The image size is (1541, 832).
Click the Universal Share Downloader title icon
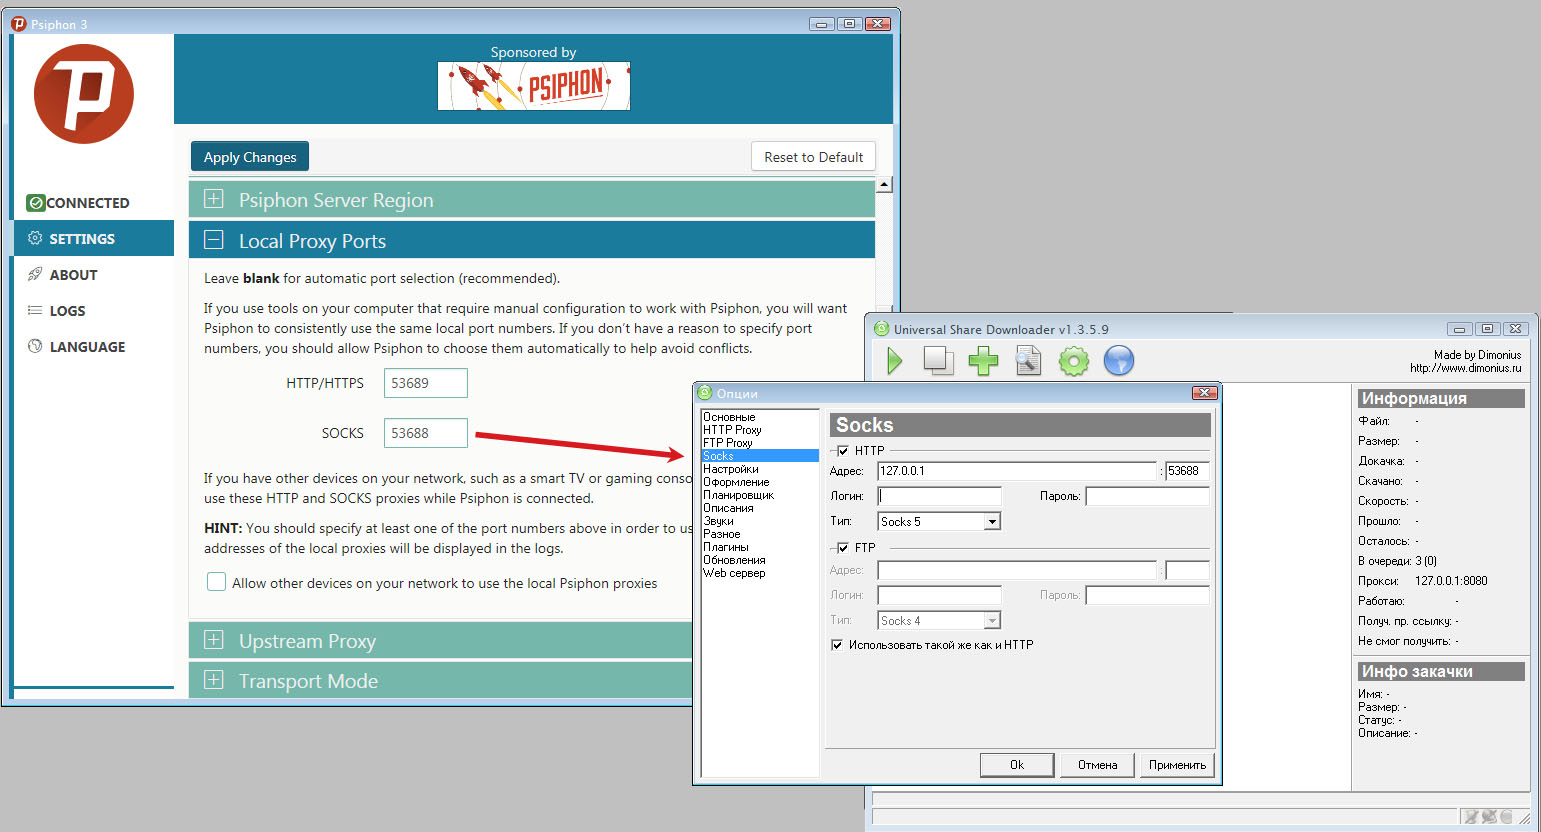[x=881, y=328]
